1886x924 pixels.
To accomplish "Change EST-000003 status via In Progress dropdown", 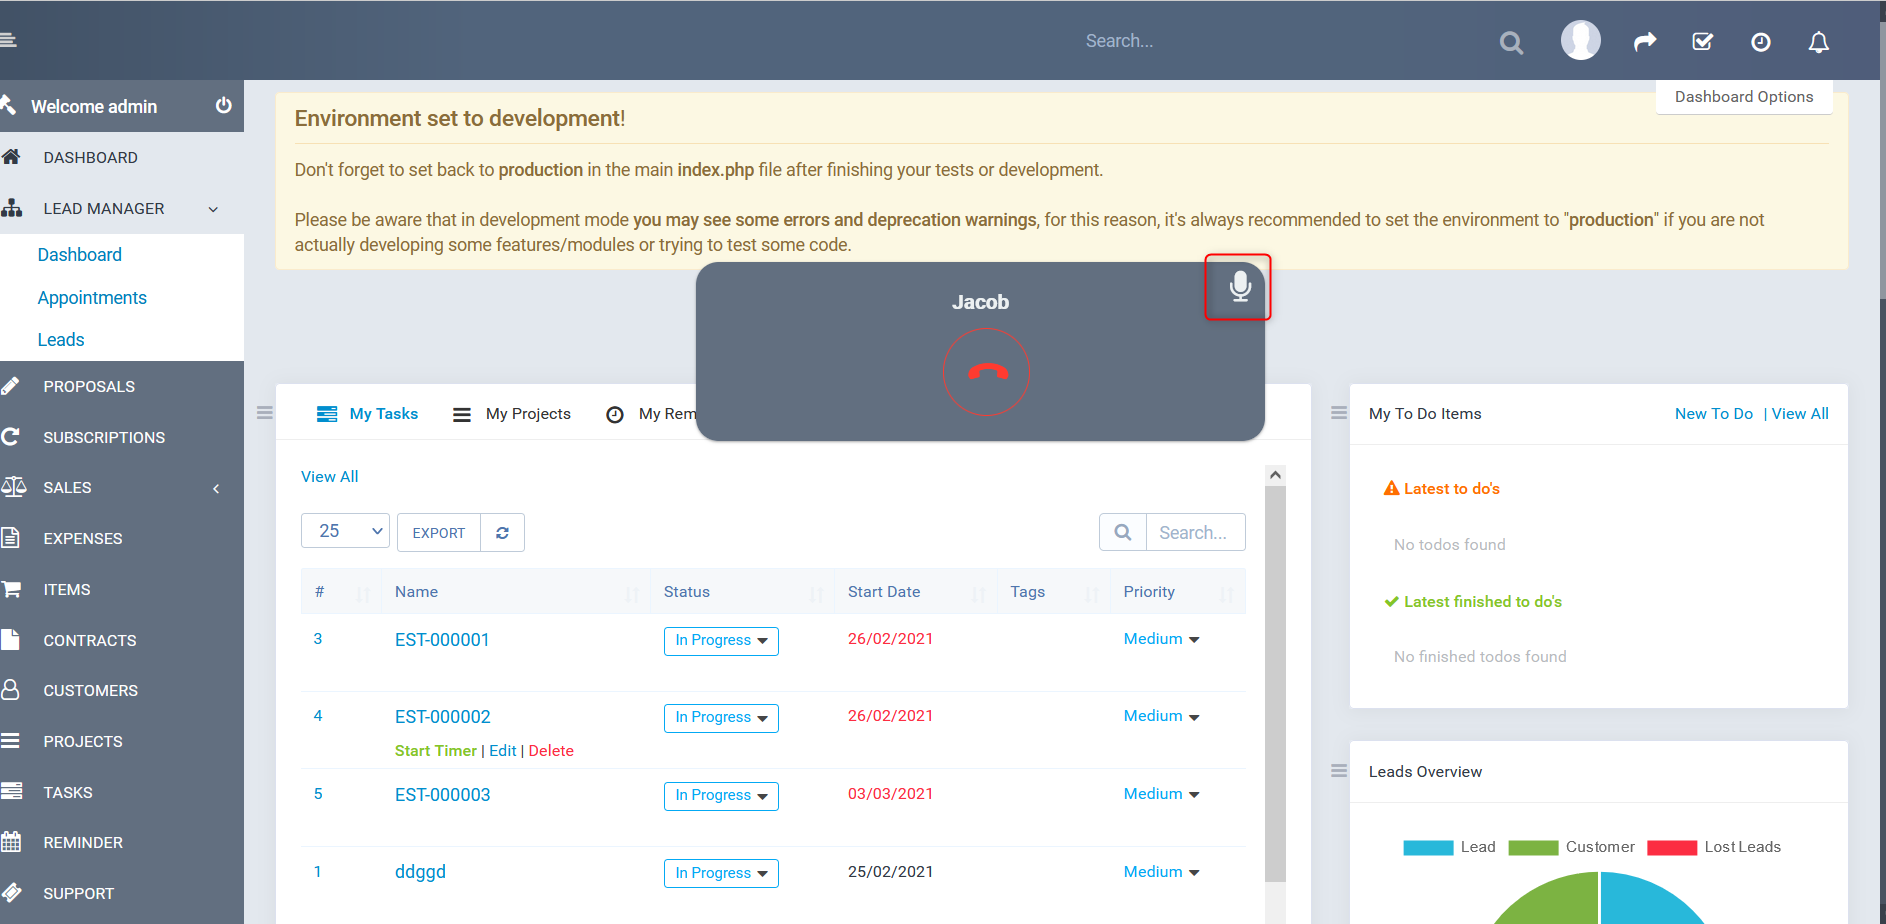I will pos(721,795).
